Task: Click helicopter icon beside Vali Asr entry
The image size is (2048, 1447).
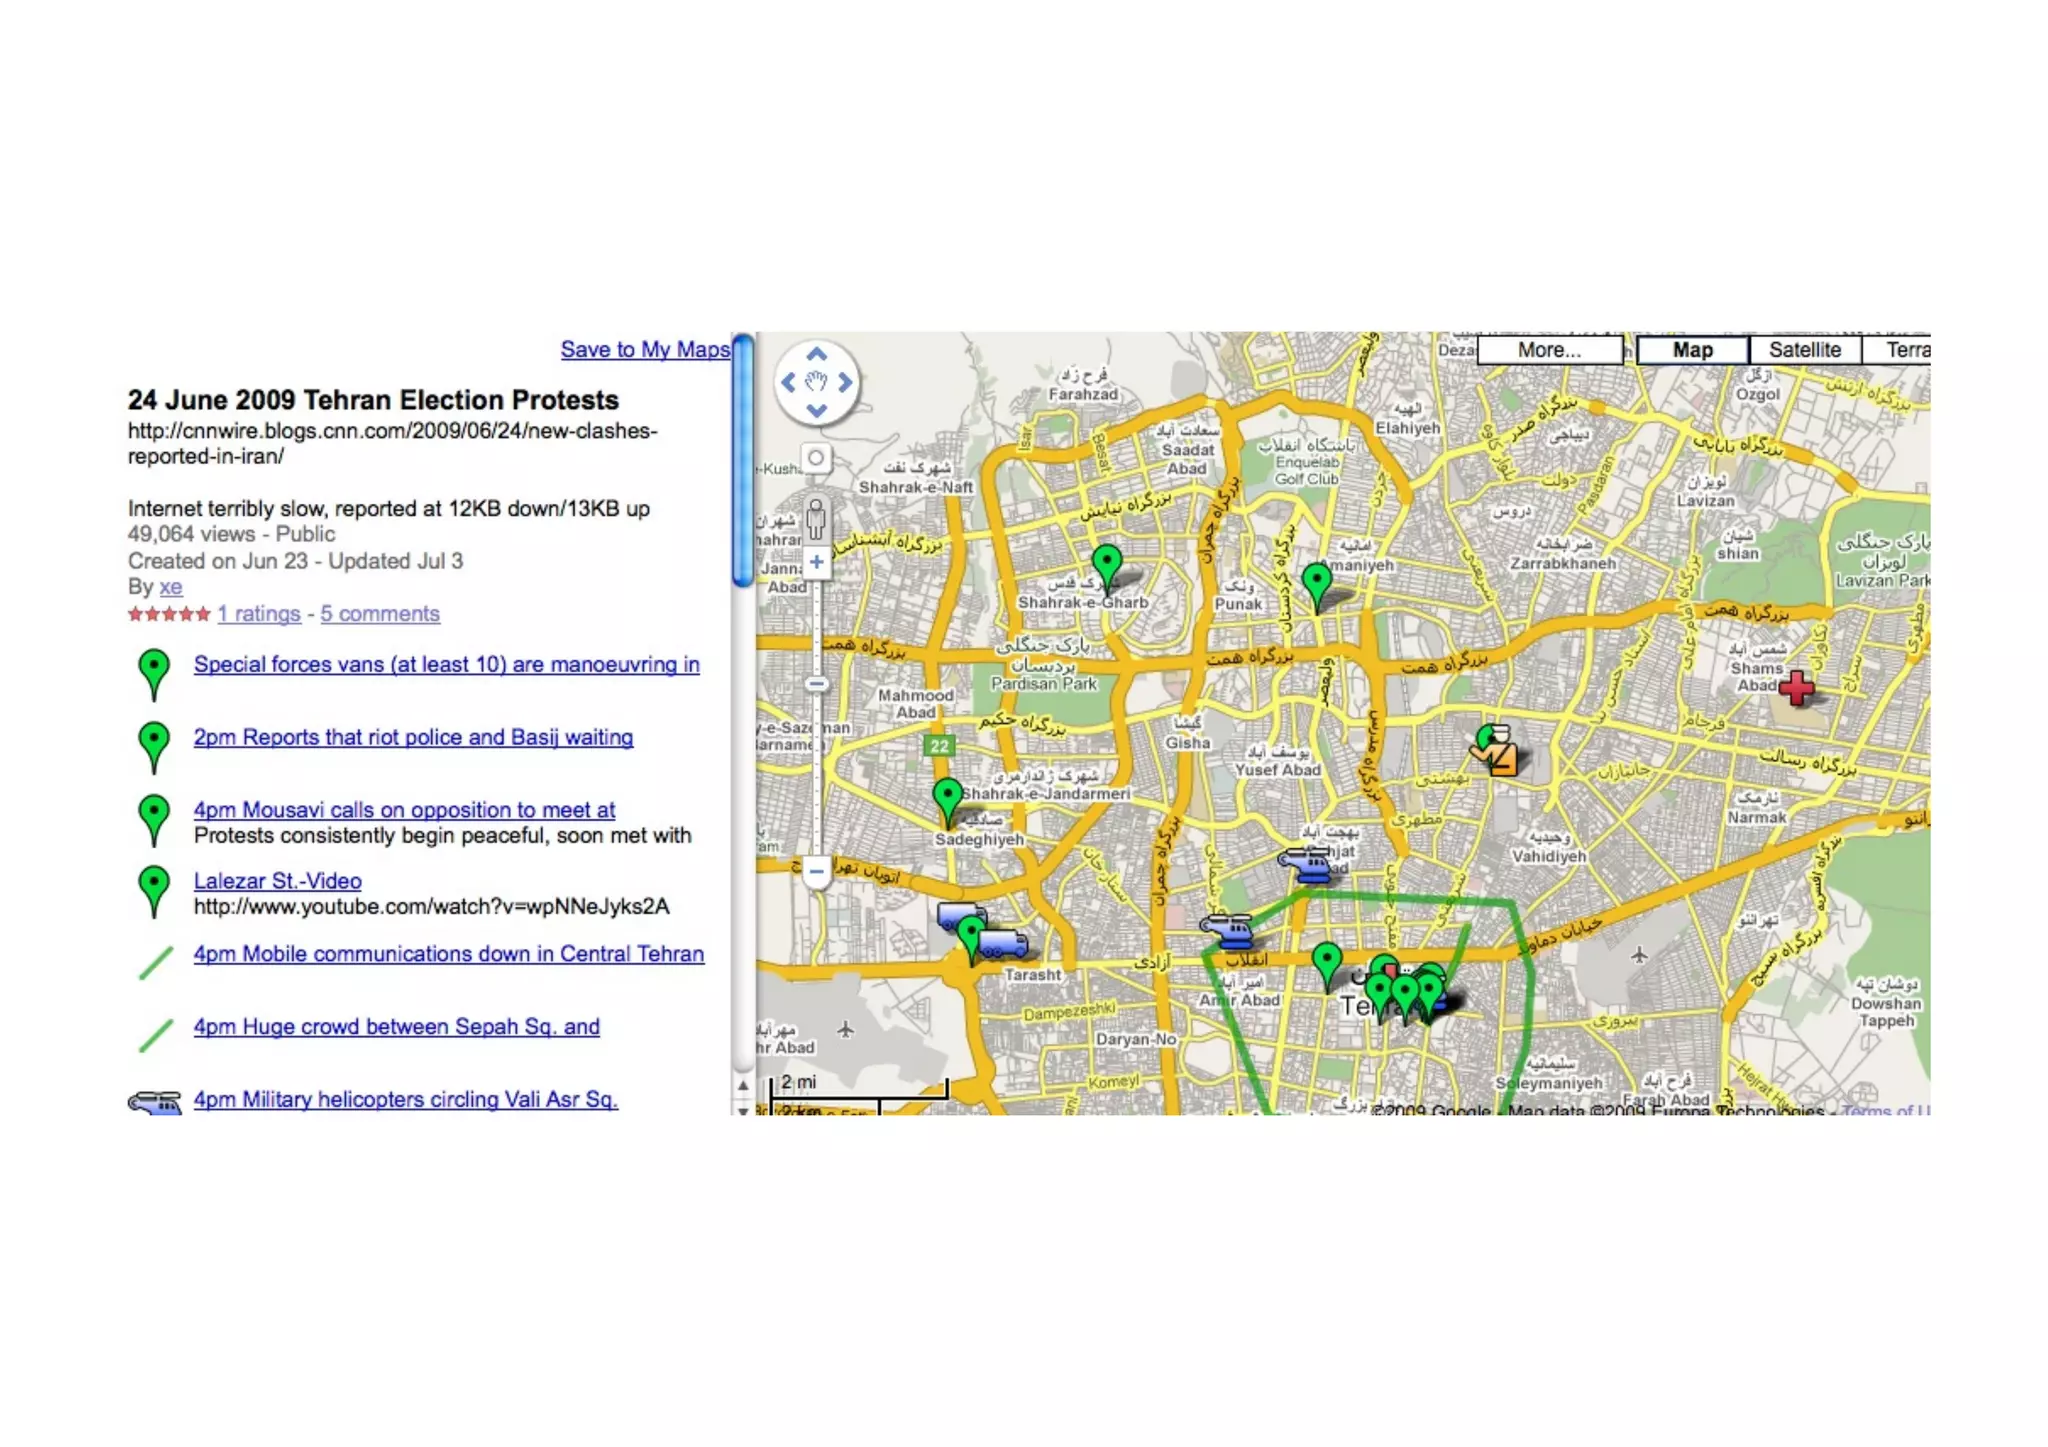Action: coord(154,1102)
